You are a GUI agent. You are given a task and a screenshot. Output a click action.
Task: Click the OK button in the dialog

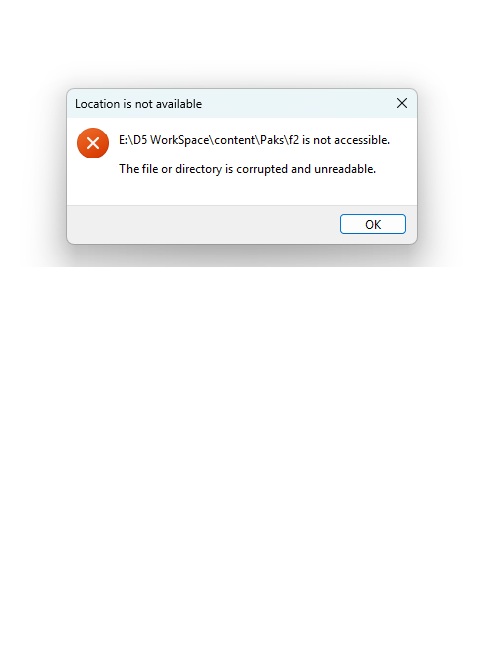372,224
